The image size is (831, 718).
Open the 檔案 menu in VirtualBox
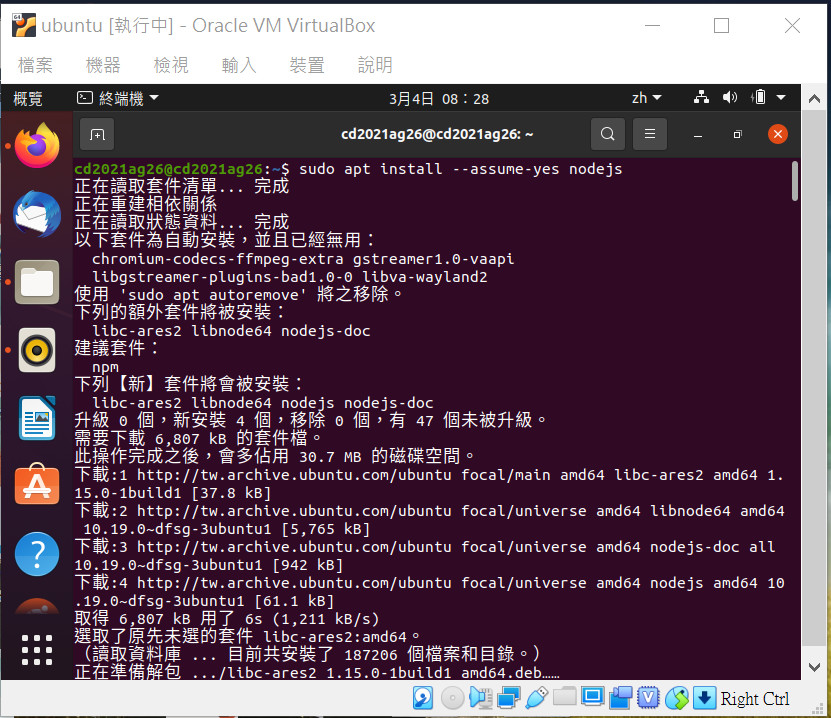click(35, 65)
